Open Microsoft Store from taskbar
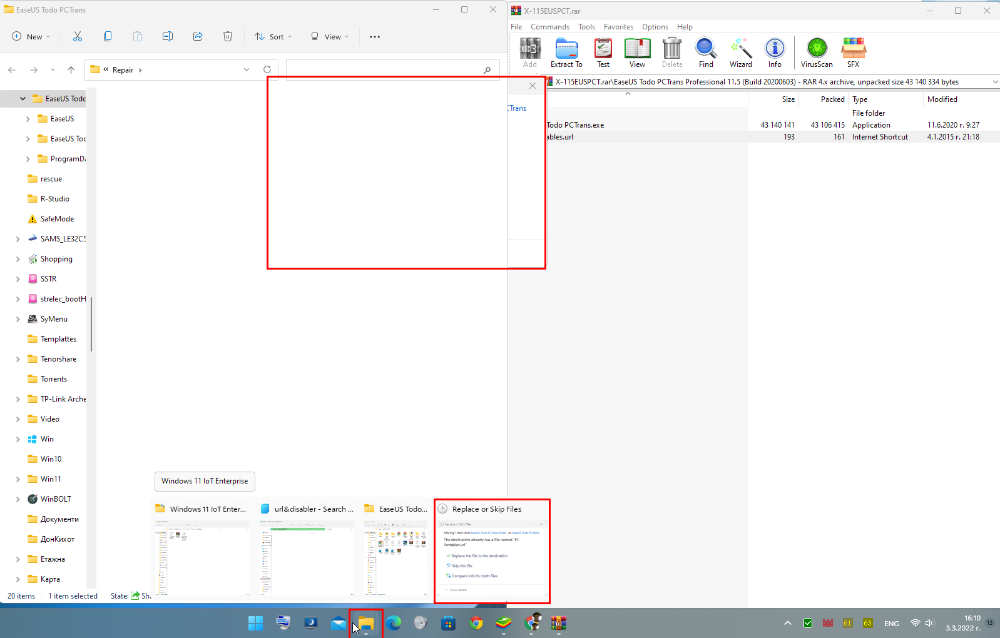The width and height of the screenshot is (1000, 638). 448,623
